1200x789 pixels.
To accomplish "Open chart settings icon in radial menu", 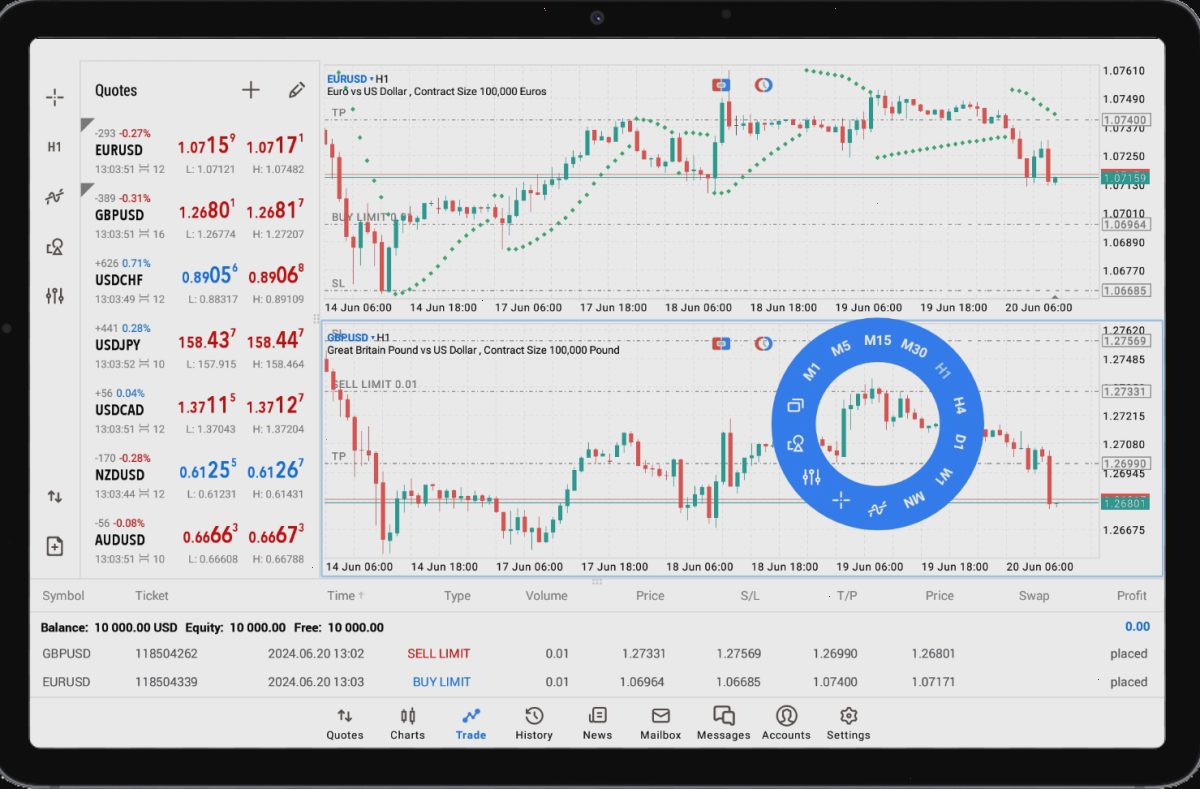I will (x=812, y=477).
